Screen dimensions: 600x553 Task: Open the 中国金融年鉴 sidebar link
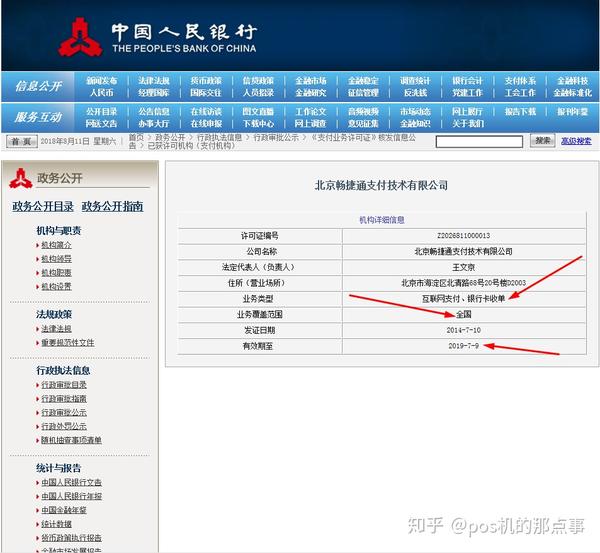coord(64,510)
